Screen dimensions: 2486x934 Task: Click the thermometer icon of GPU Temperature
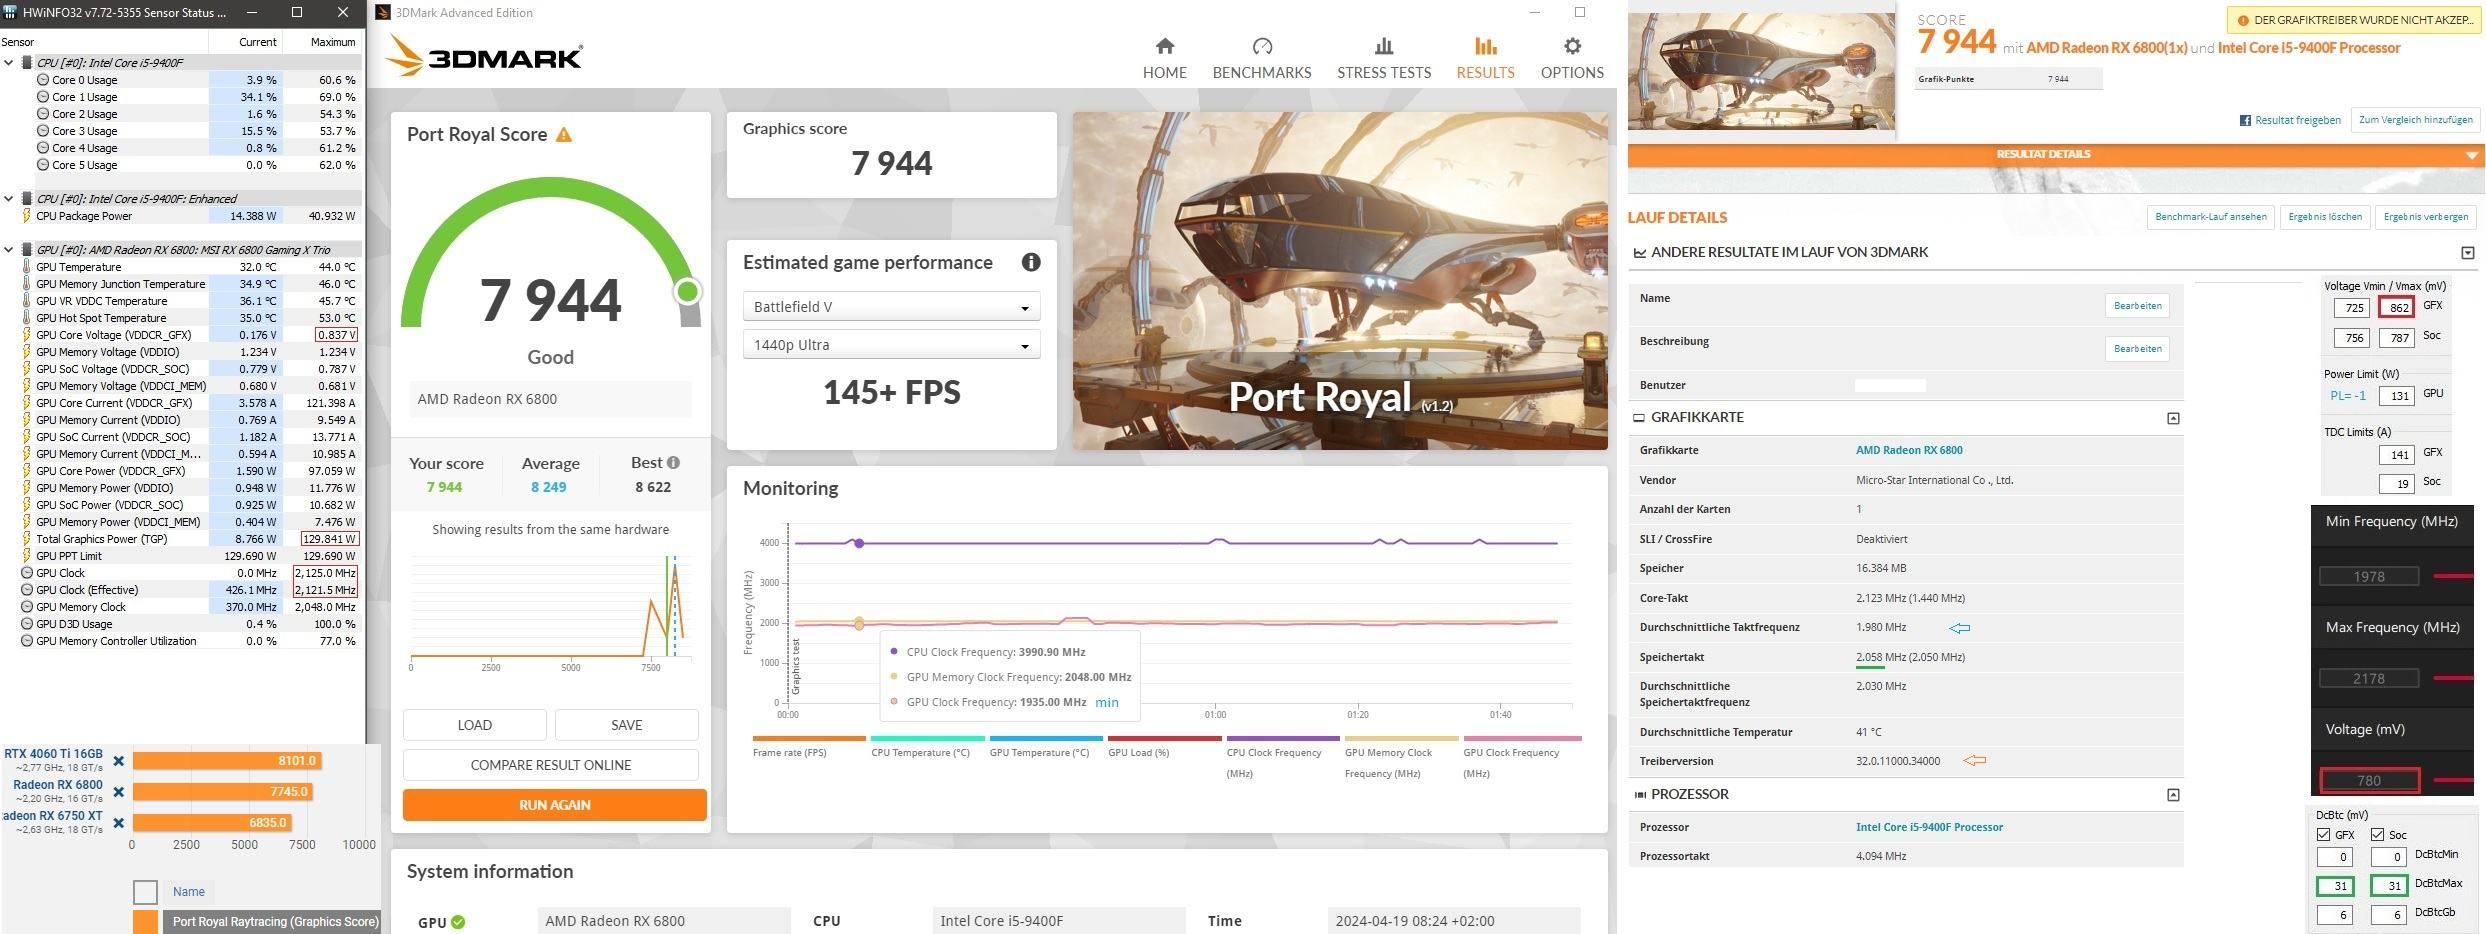point(27,267)
